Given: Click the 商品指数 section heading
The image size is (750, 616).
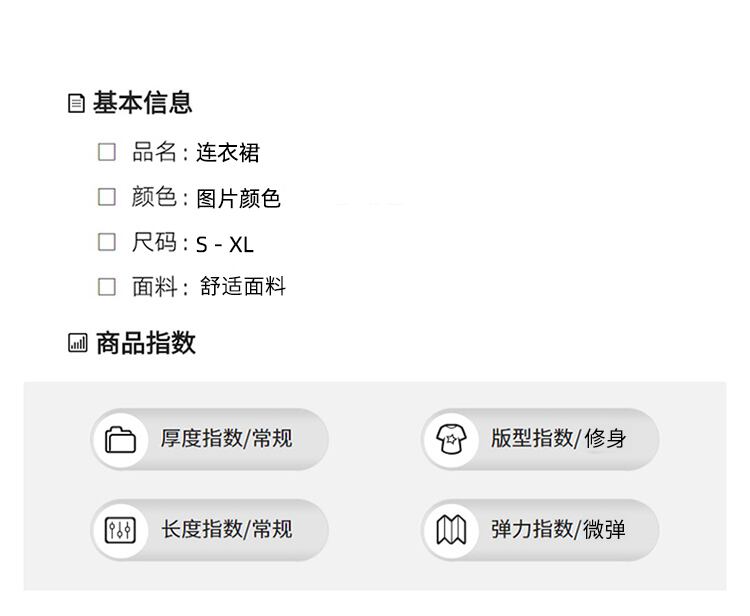Looking at the screenshot, I should point(145,344).
